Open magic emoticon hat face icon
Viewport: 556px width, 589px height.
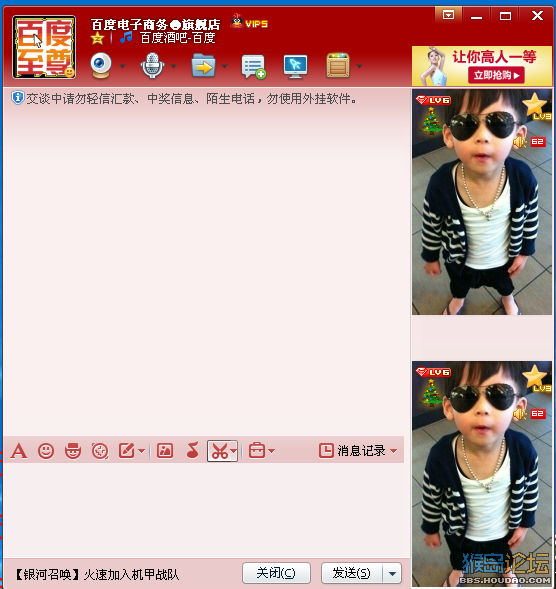[x=73, y=451]
